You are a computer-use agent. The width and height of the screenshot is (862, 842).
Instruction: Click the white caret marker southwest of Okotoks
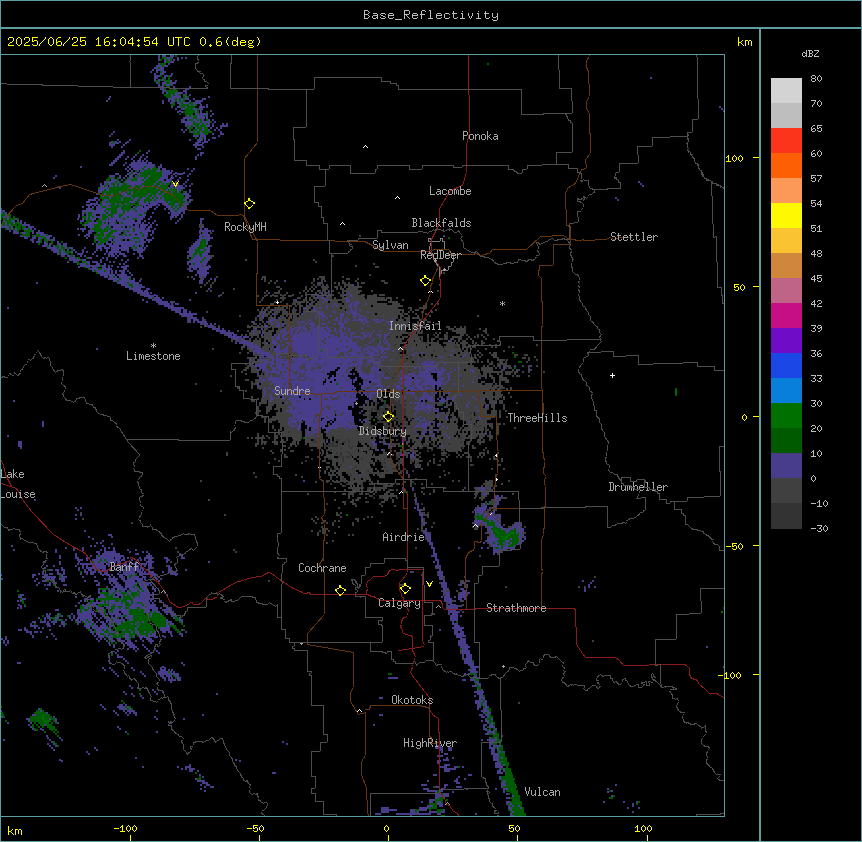pyautogui.click(x=360, y=711)
